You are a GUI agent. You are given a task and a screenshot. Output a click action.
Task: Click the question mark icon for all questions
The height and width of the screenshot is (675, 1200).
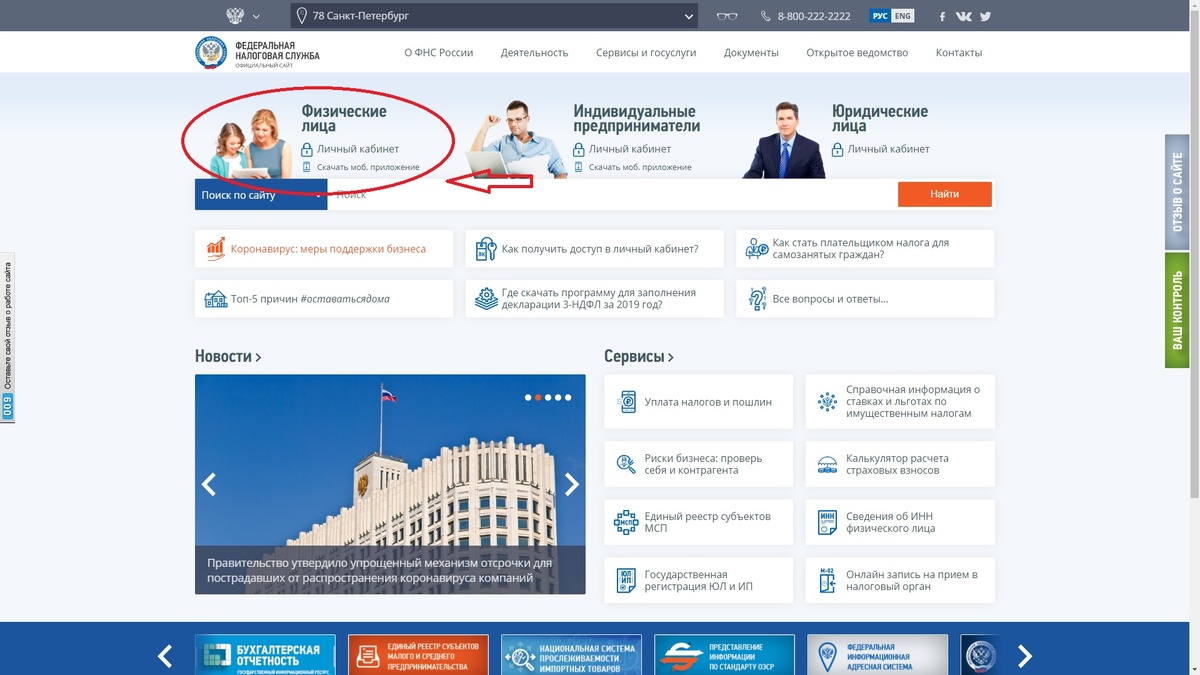[x=757, y=299]
